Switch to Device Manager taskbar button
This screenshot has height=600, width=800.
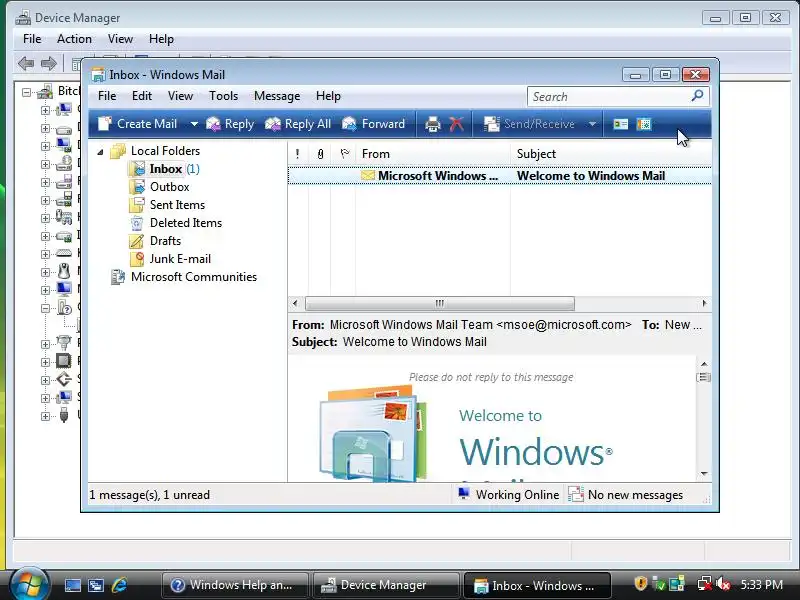386,585
